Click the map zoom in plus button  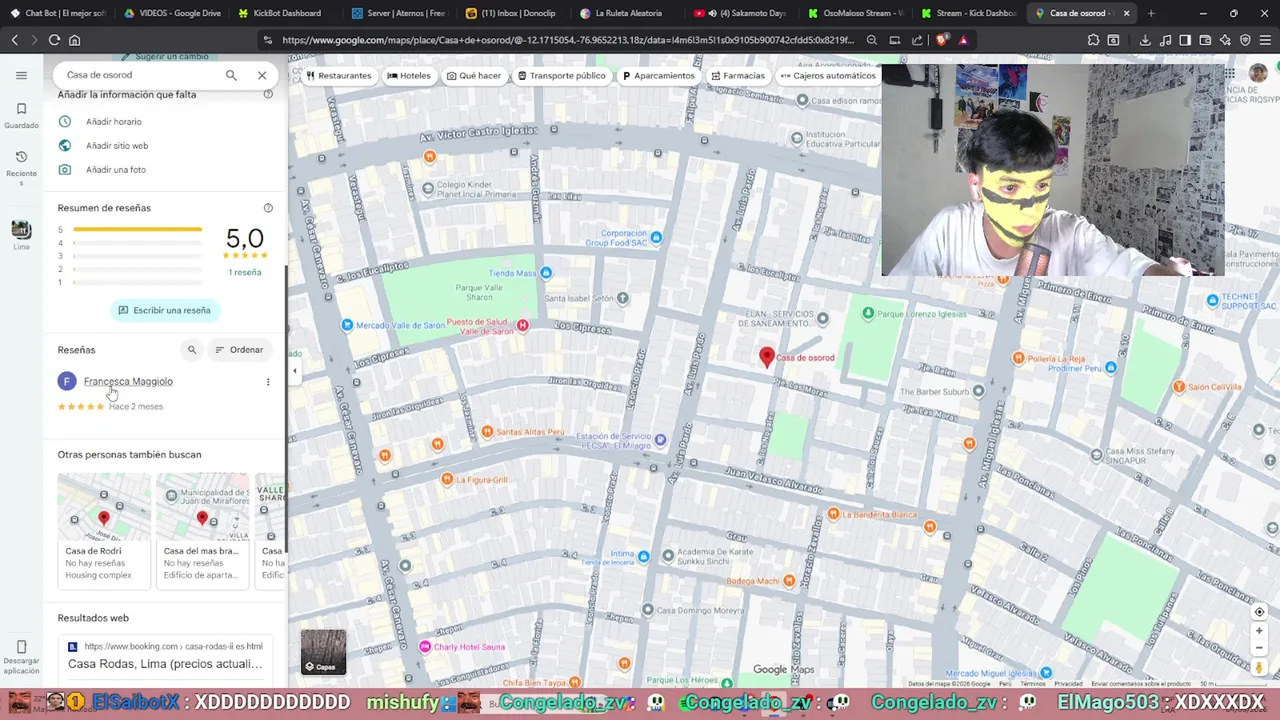(x=1259, y=631)
